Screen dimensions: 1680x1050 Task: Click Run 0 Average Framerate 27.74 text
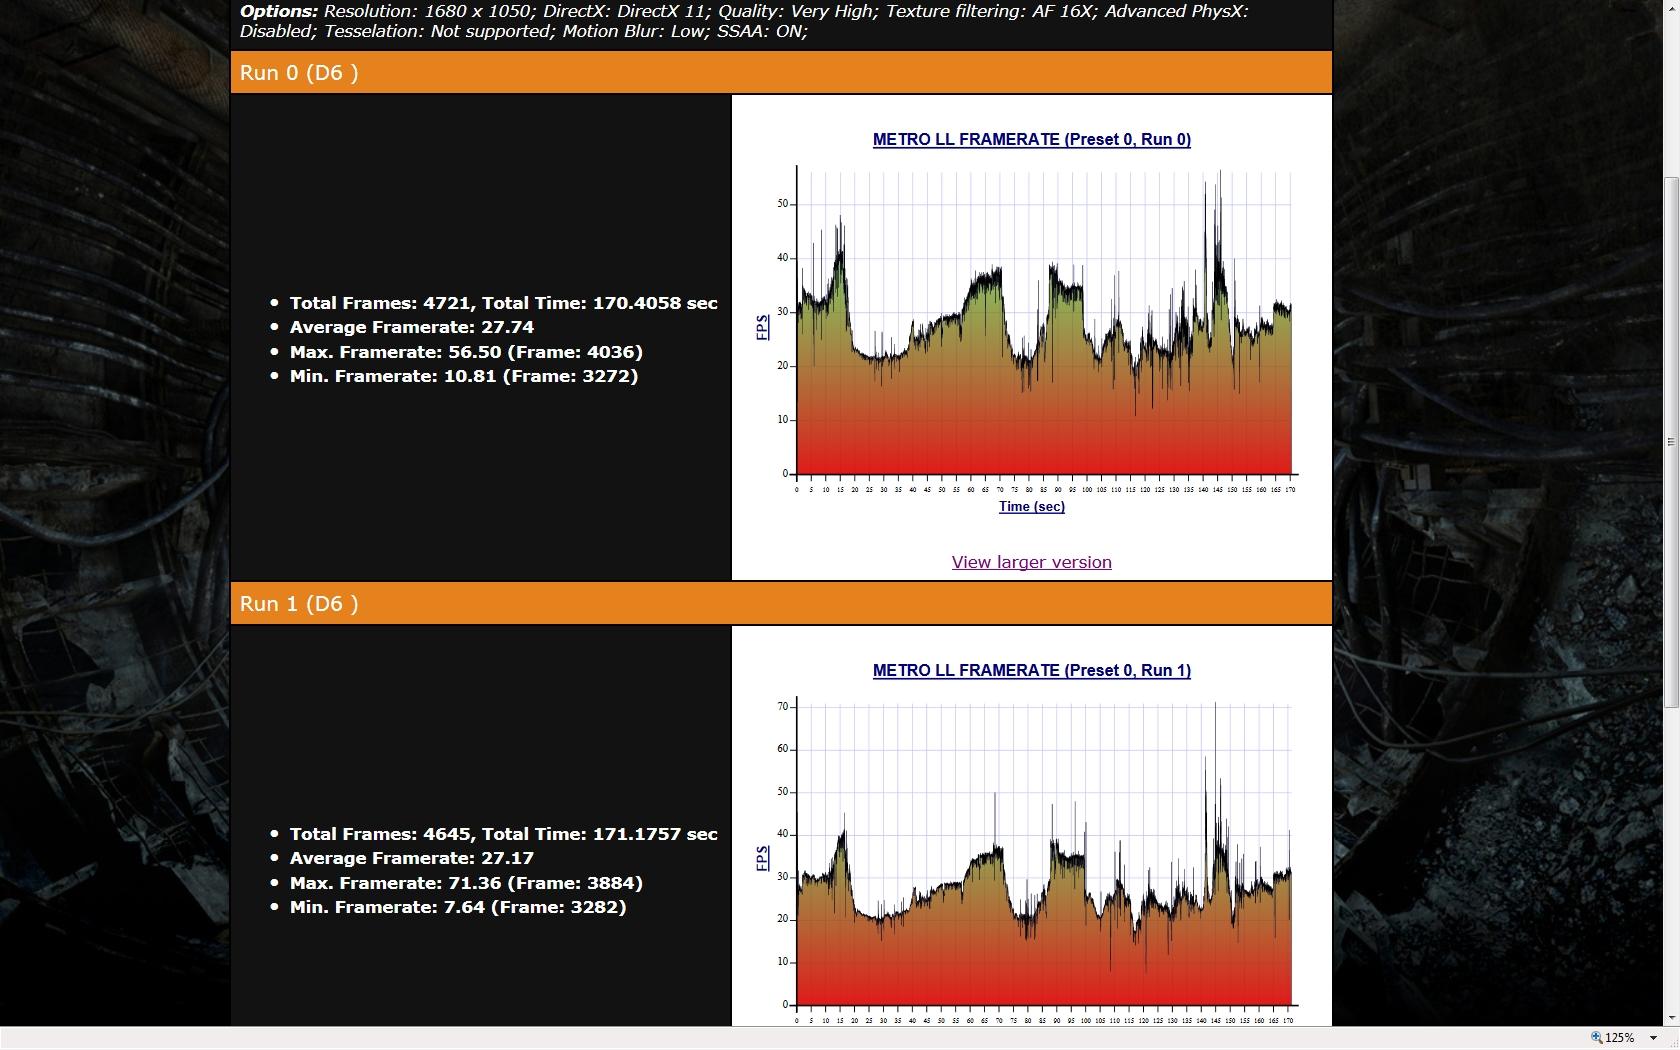pos(411,327)
